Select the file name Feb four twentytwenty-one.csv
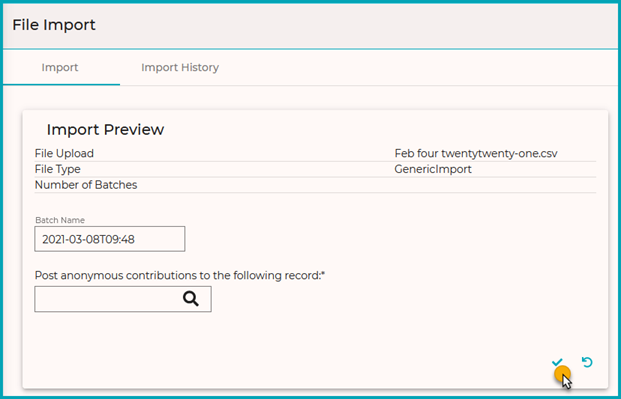 (476, 154)
